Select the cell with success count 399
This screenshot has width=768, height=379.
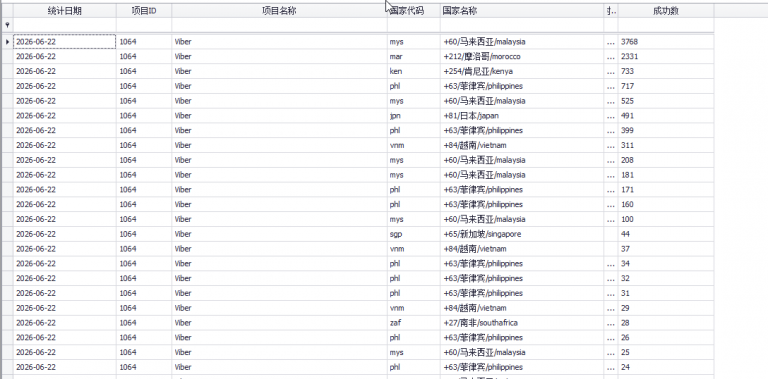click(x=666, y=131)
